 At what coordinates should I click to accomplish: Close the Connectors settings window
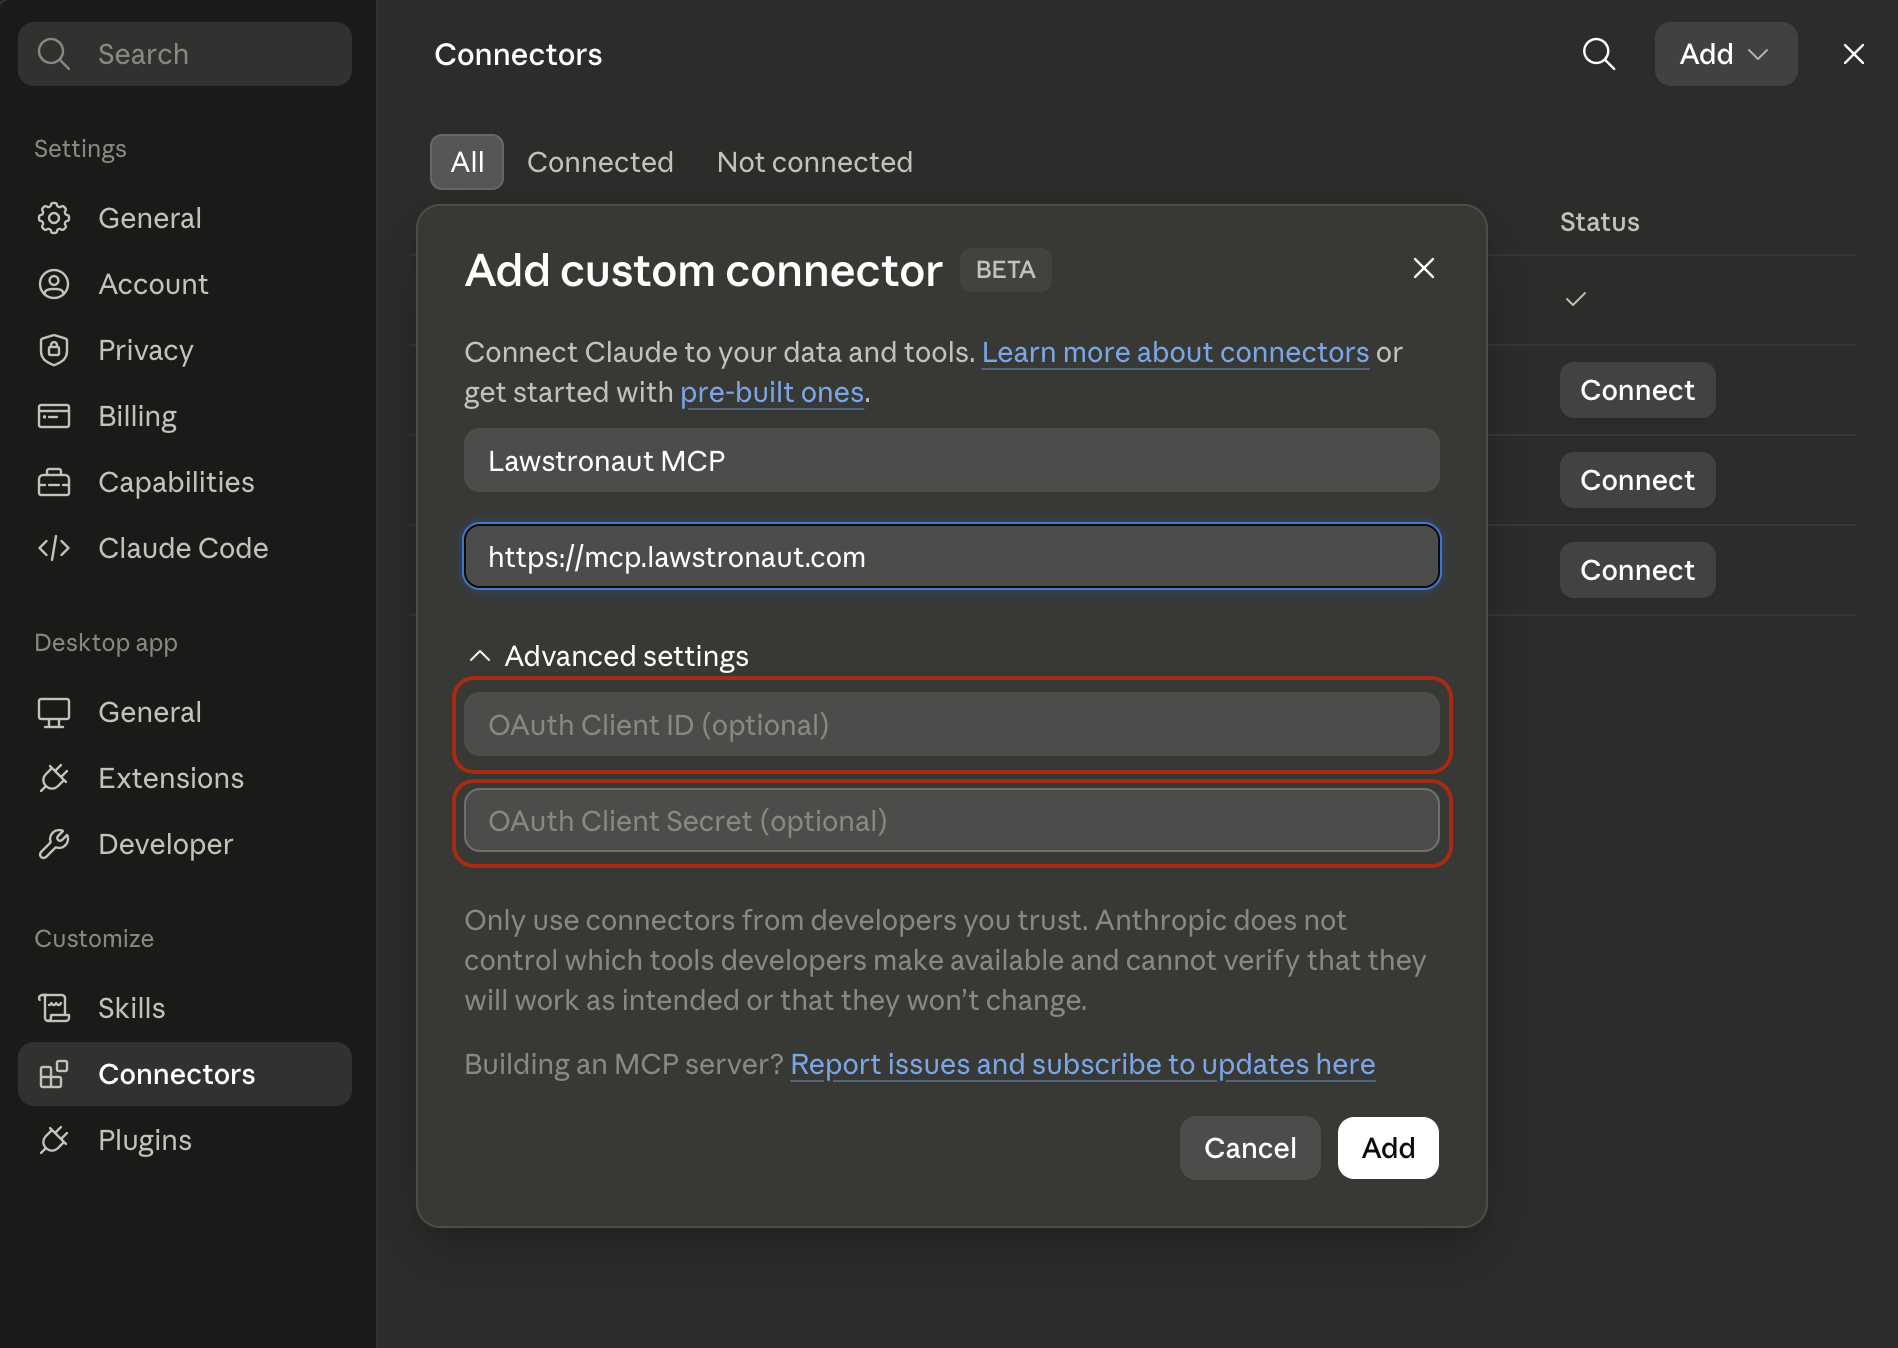[x=1853, y=54]
